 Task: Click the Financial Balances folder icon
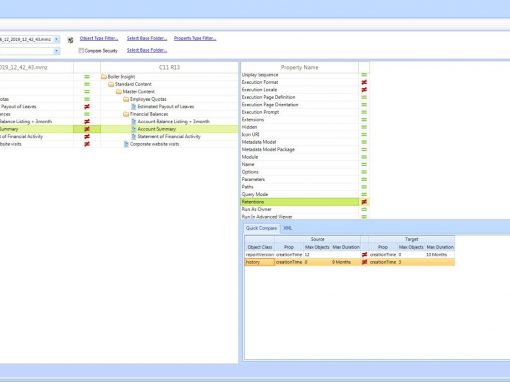click(126, 114)
